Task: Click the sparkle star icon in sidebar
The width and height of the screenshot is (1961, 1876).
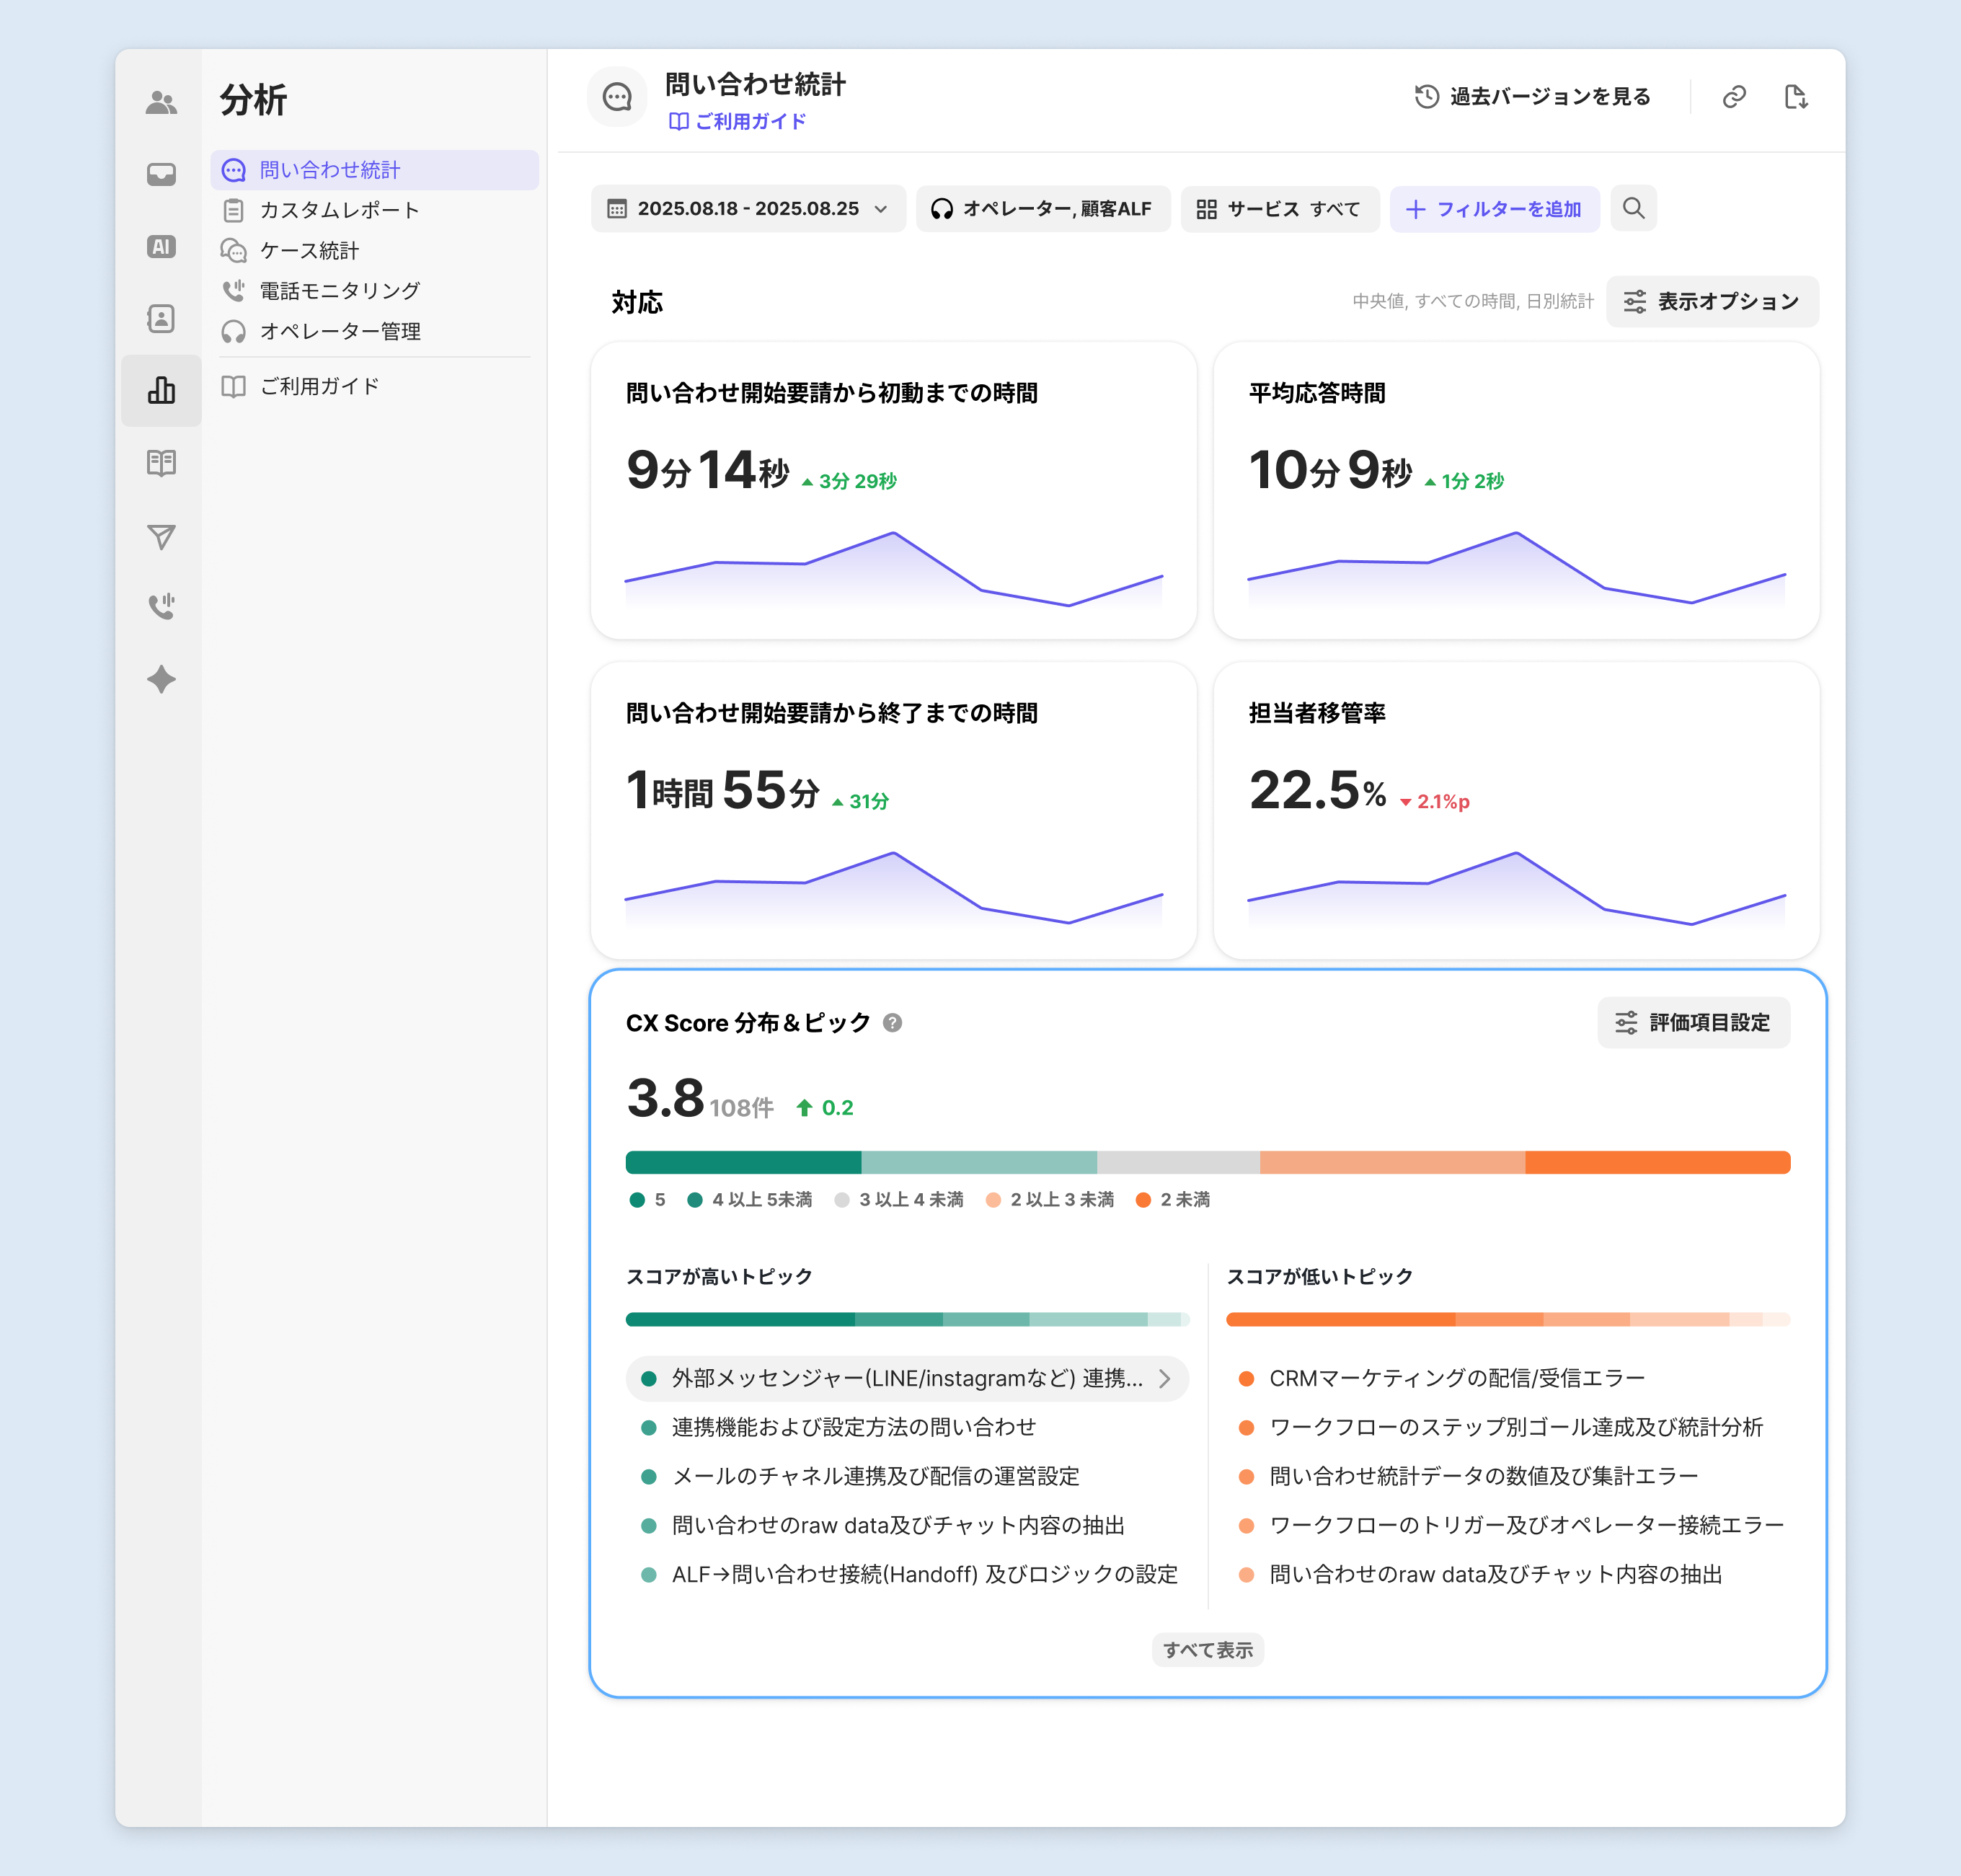Action: coord(161,679)
